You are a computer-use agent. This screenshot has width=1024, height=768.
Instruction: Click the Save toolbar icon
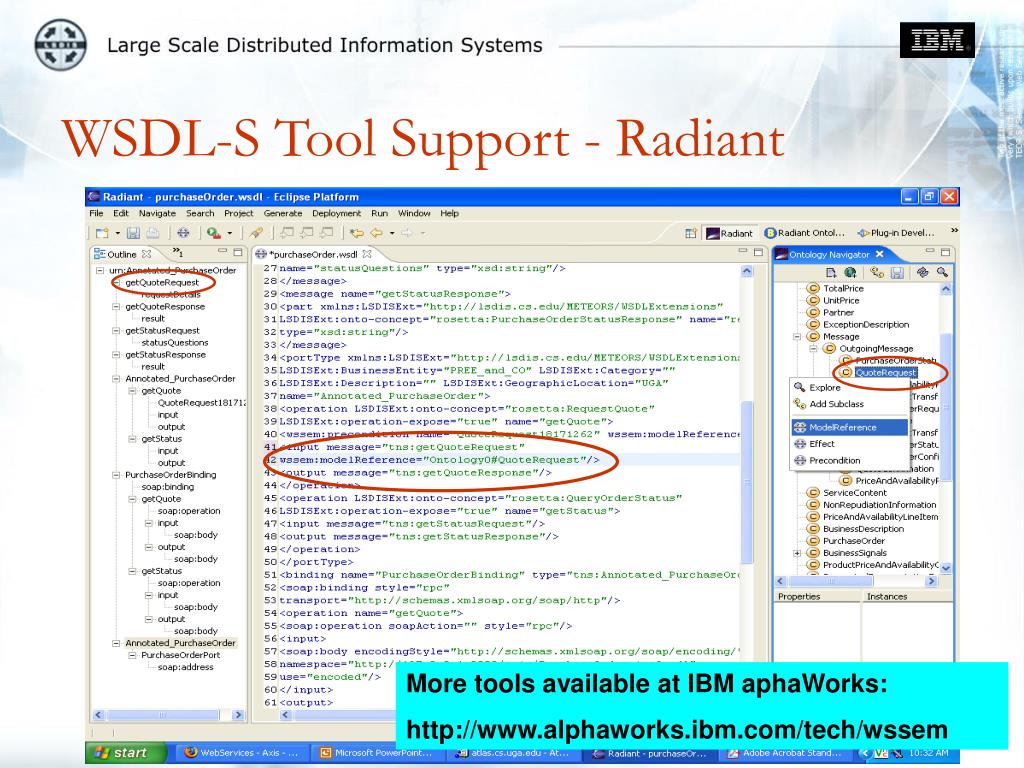pos(134,232)
